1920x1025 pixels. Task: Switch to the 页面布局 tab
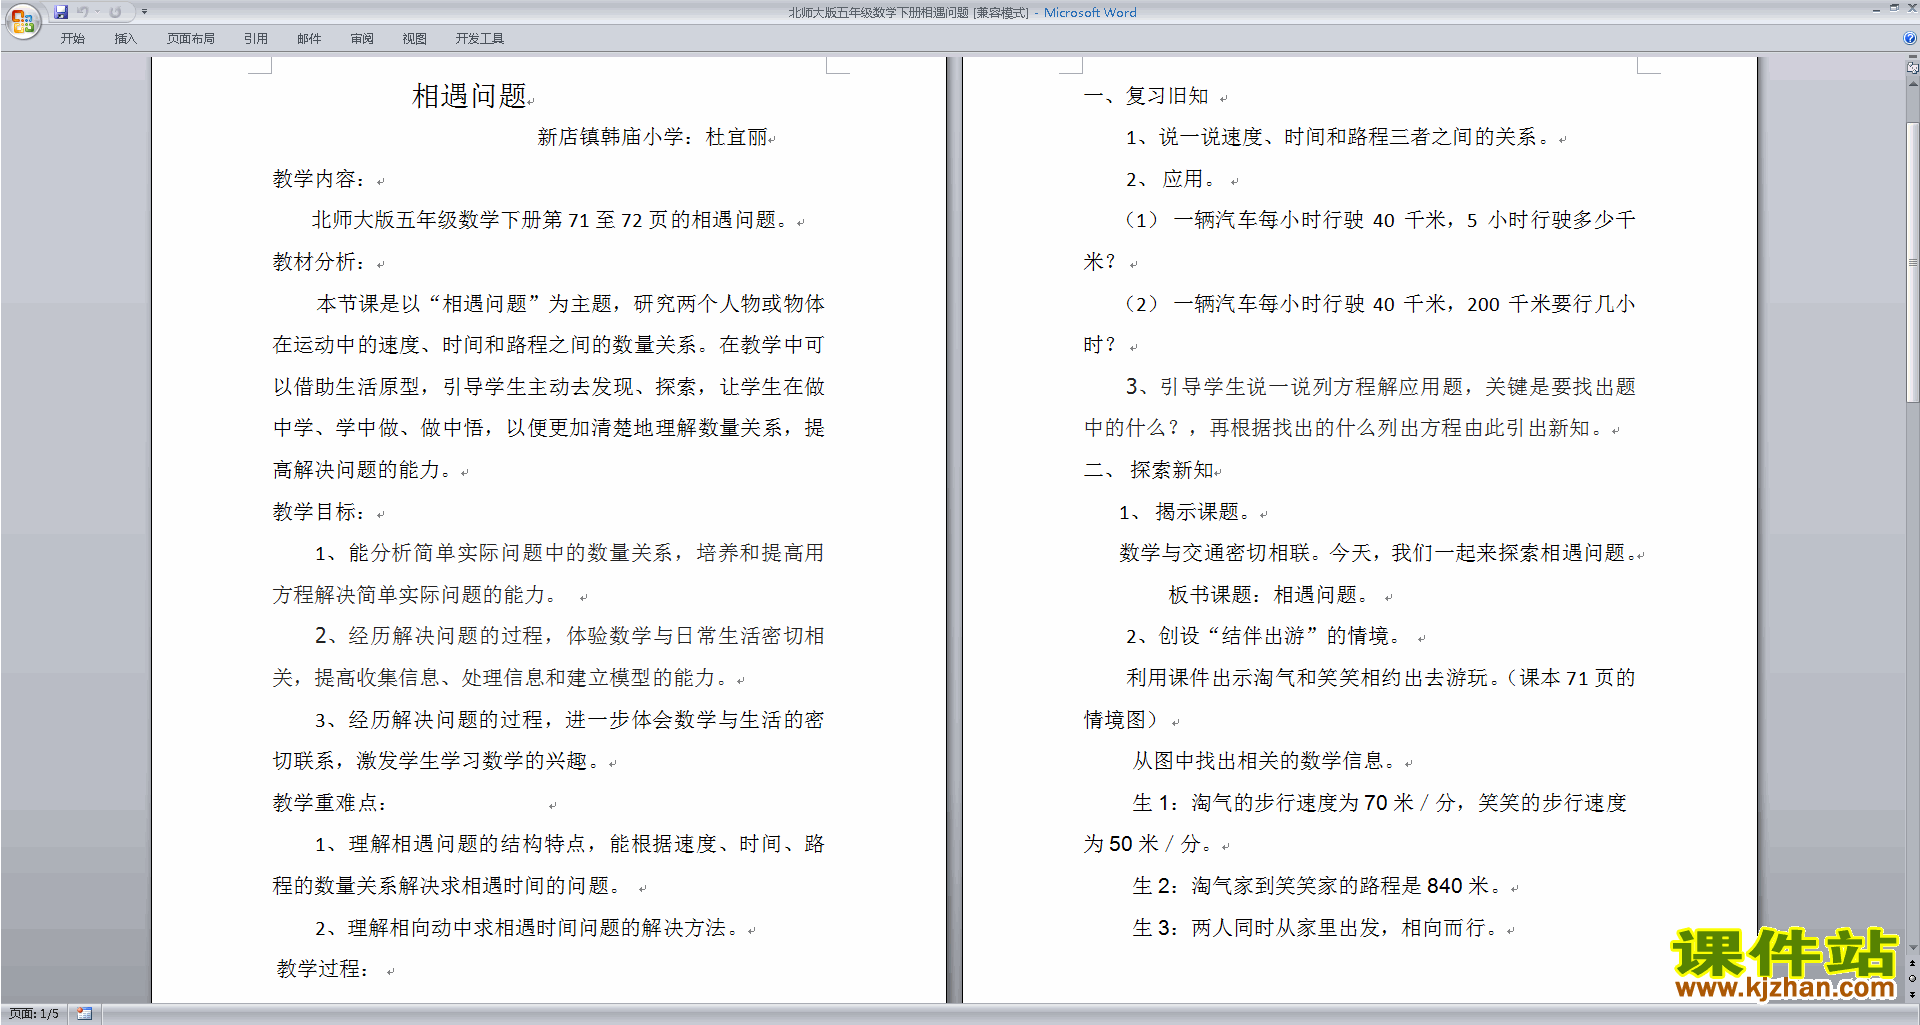click(191, 39)
